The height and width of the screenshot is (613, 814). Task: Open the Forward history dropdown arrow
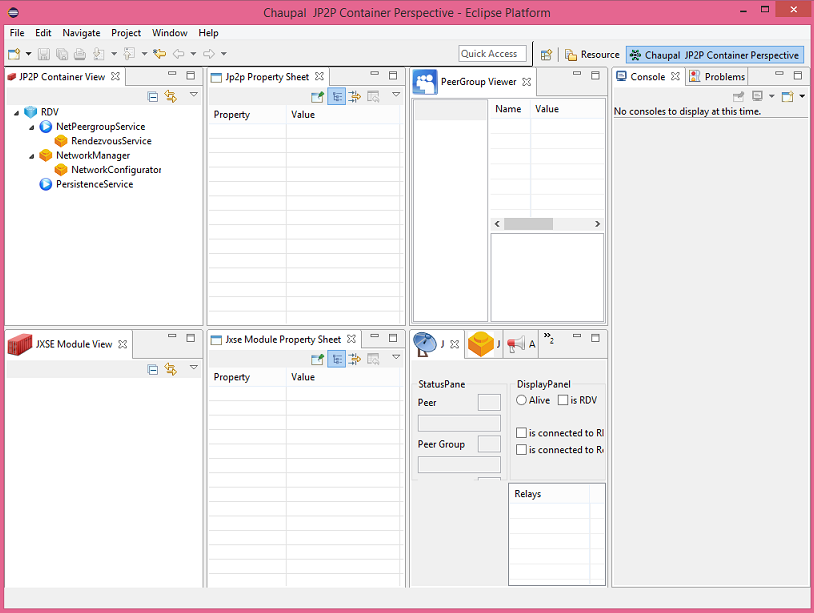(x=224, y=53)
